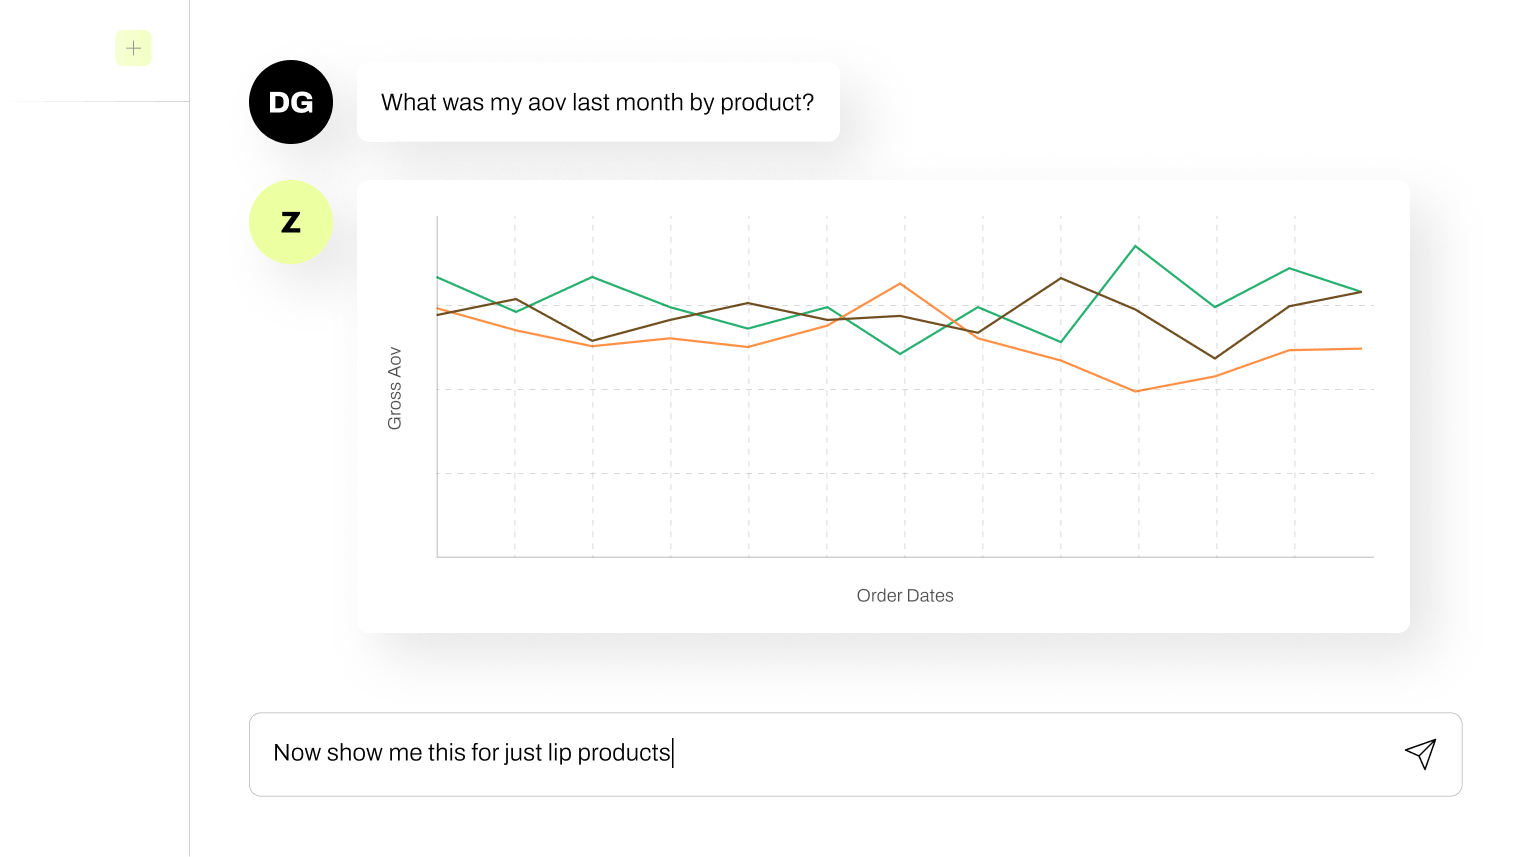Select the Order Dates axis label
The height and width of the screenshot is (857, 1523).
[x=905, y=595]
